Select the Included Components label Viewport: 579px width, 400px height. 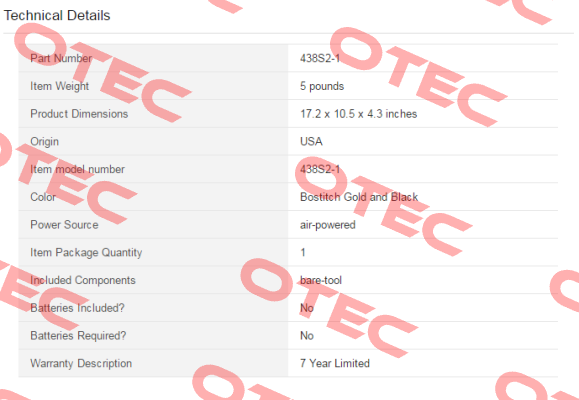(83, 280)
